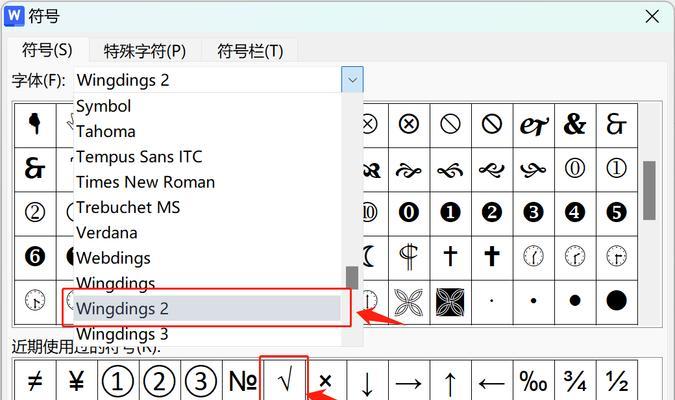Select the black square ornament symbol

pos(450,302)
